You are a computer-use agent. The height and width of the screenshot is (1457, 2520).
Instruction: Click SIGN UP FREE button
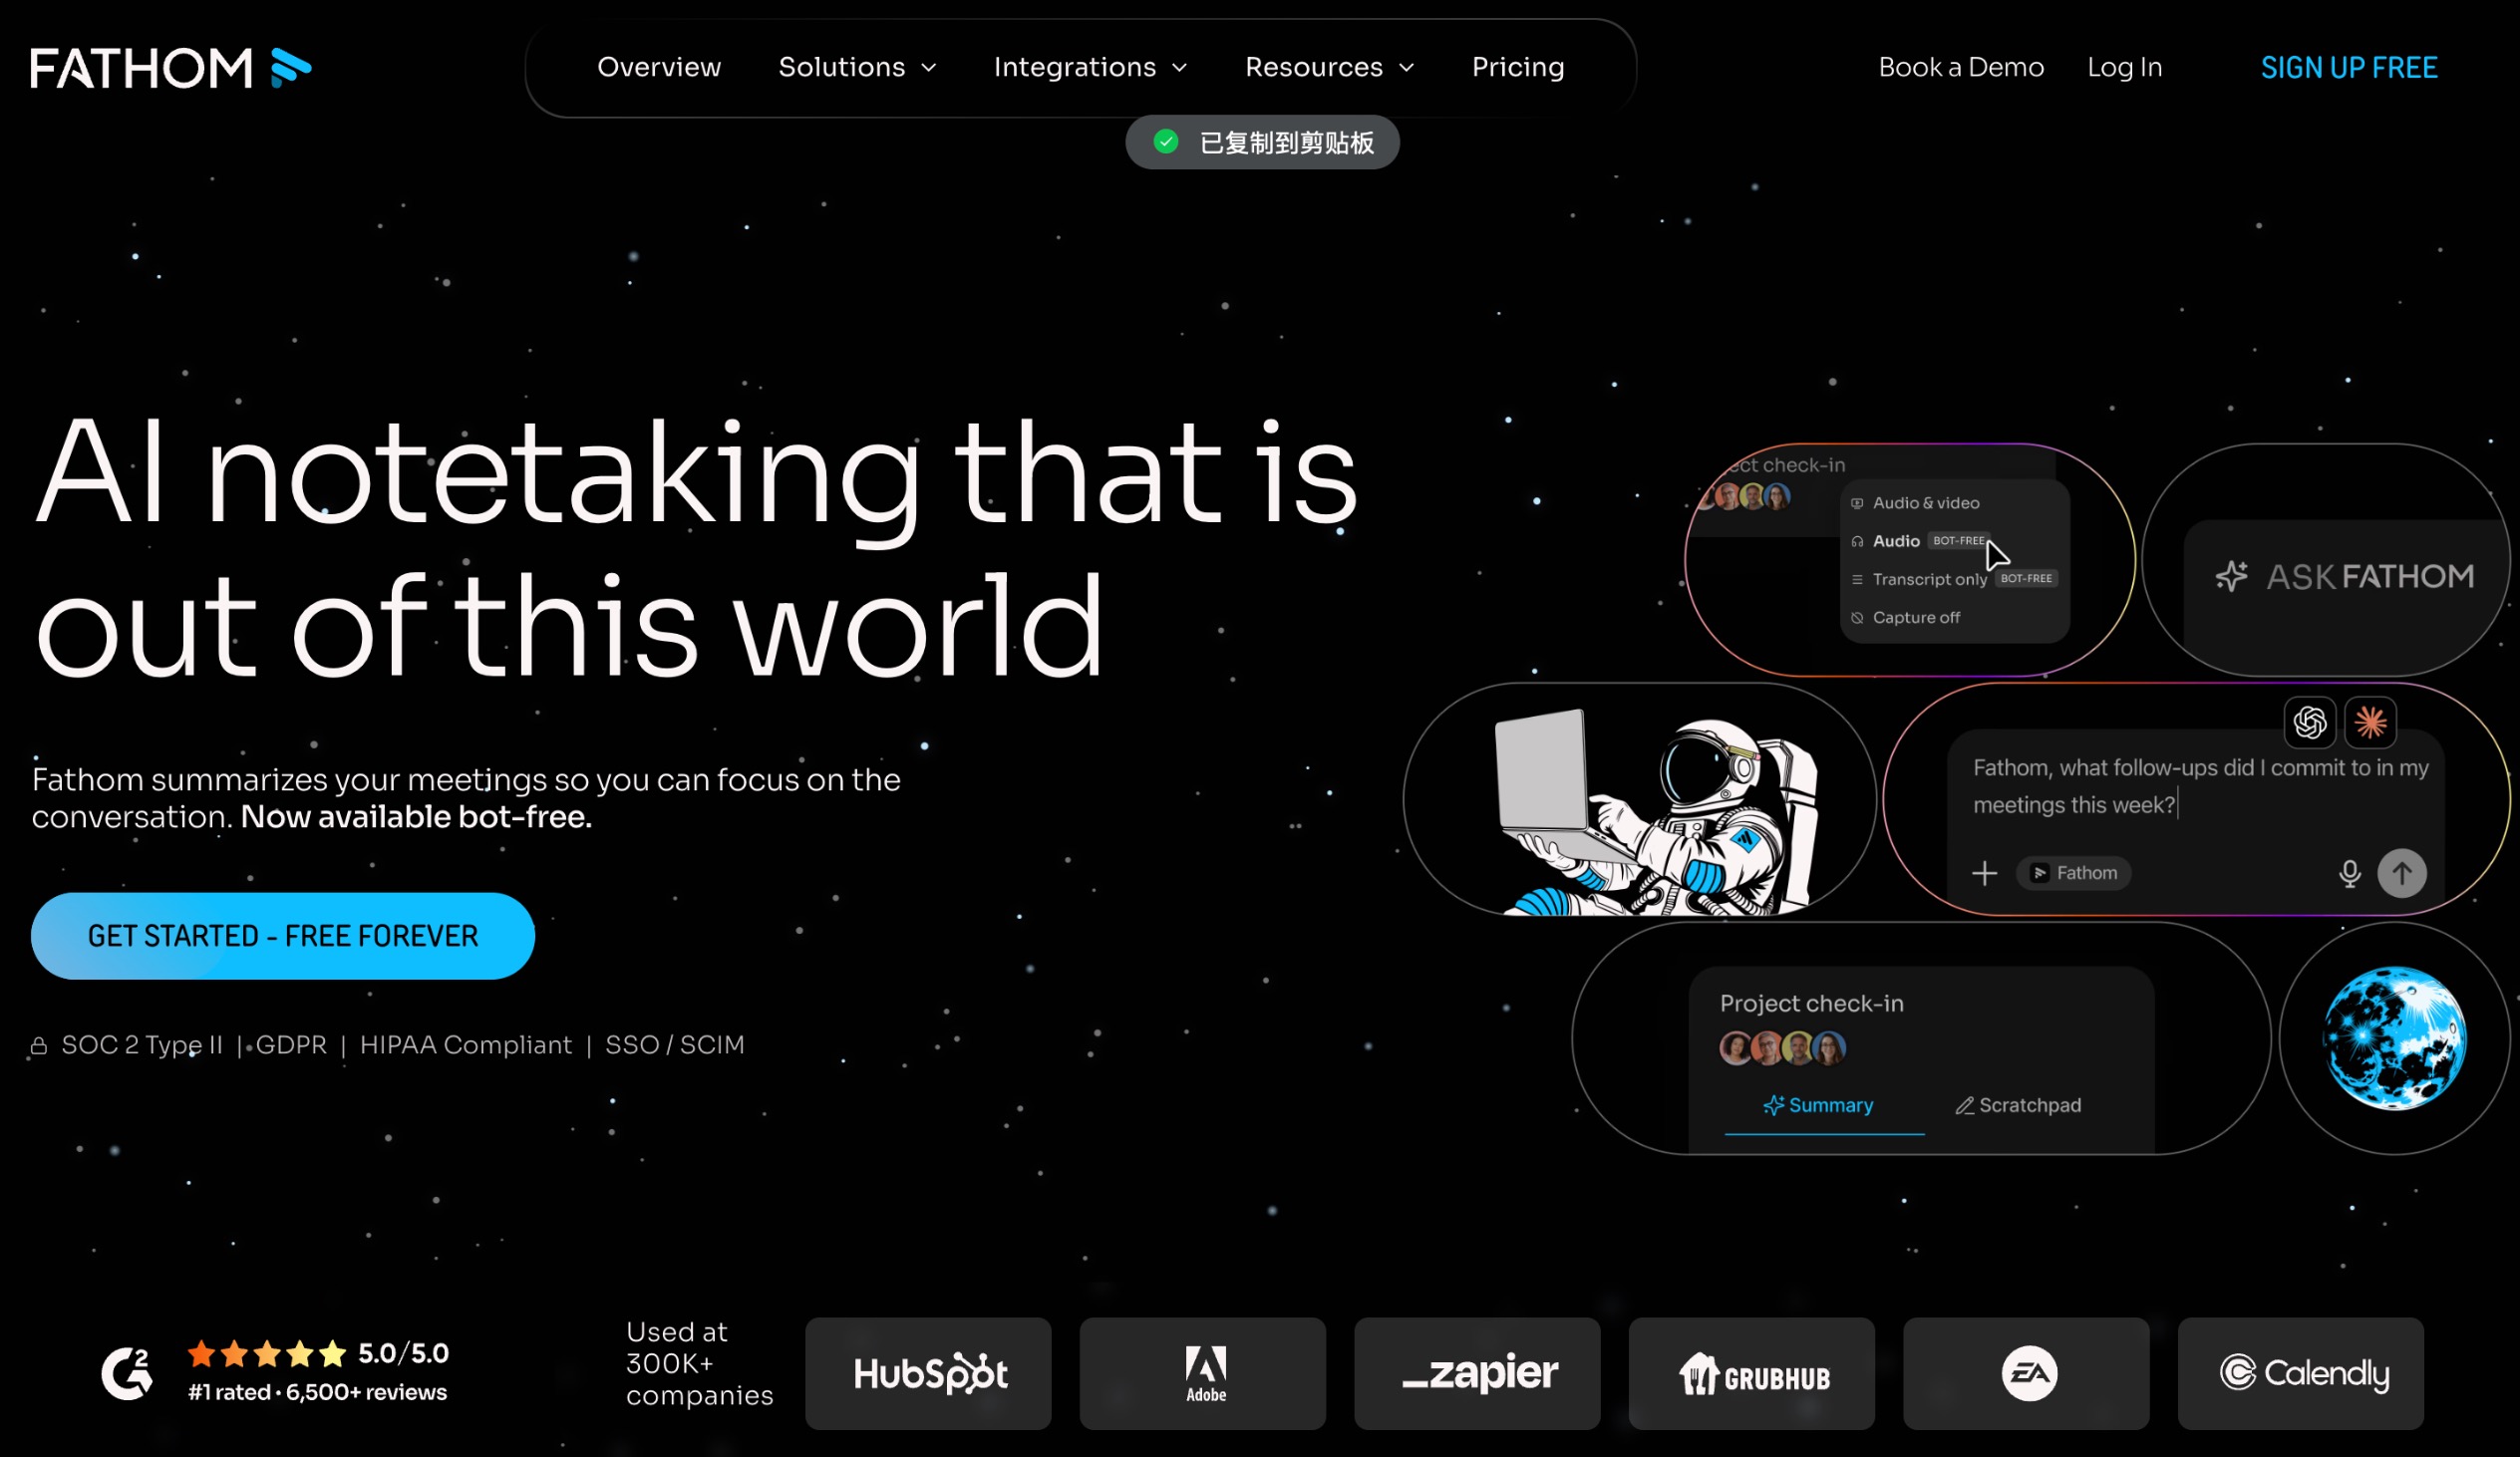click(2349, 67)
